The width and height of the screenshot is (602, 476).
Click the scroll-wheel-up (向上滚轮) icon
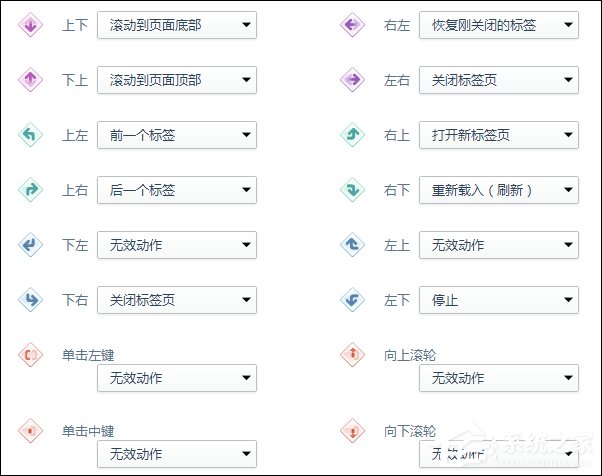[x=352, y=355]
